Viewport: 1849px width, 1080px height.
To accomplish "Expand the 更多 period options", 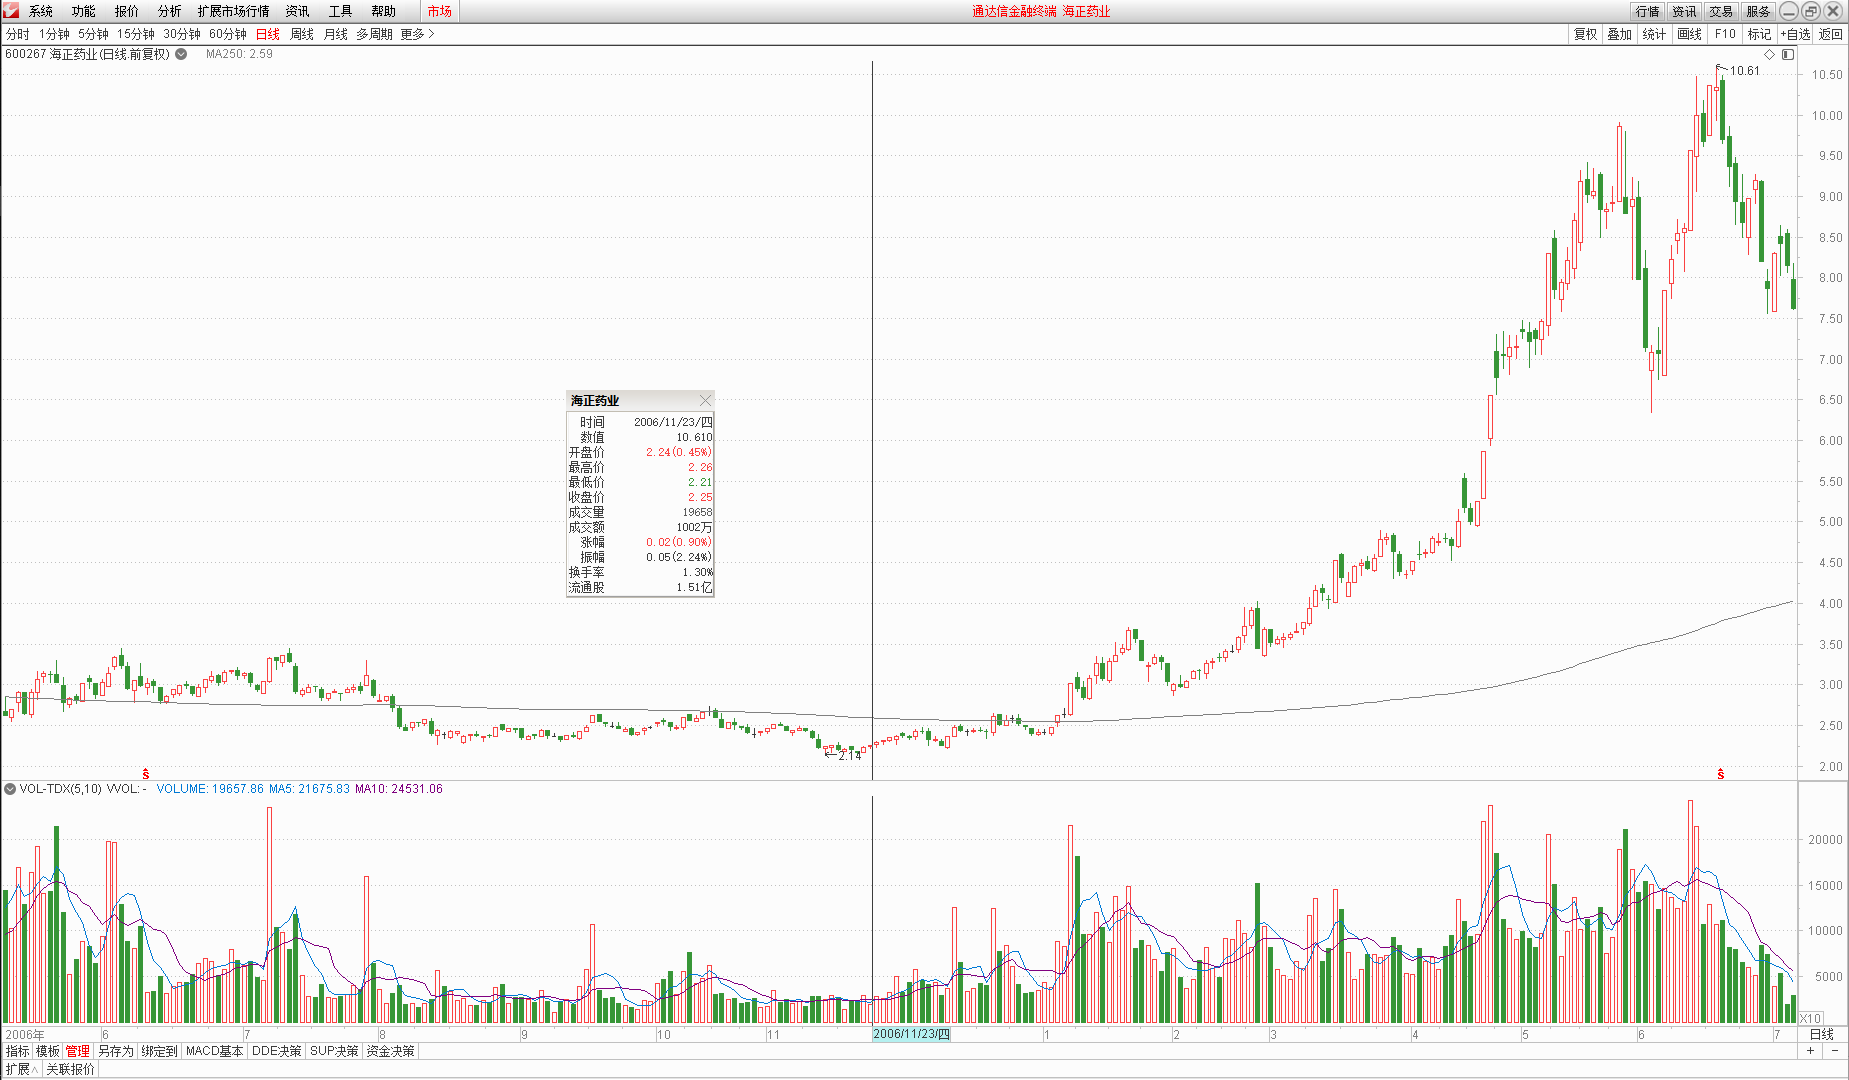I will [x=417, y=34].
